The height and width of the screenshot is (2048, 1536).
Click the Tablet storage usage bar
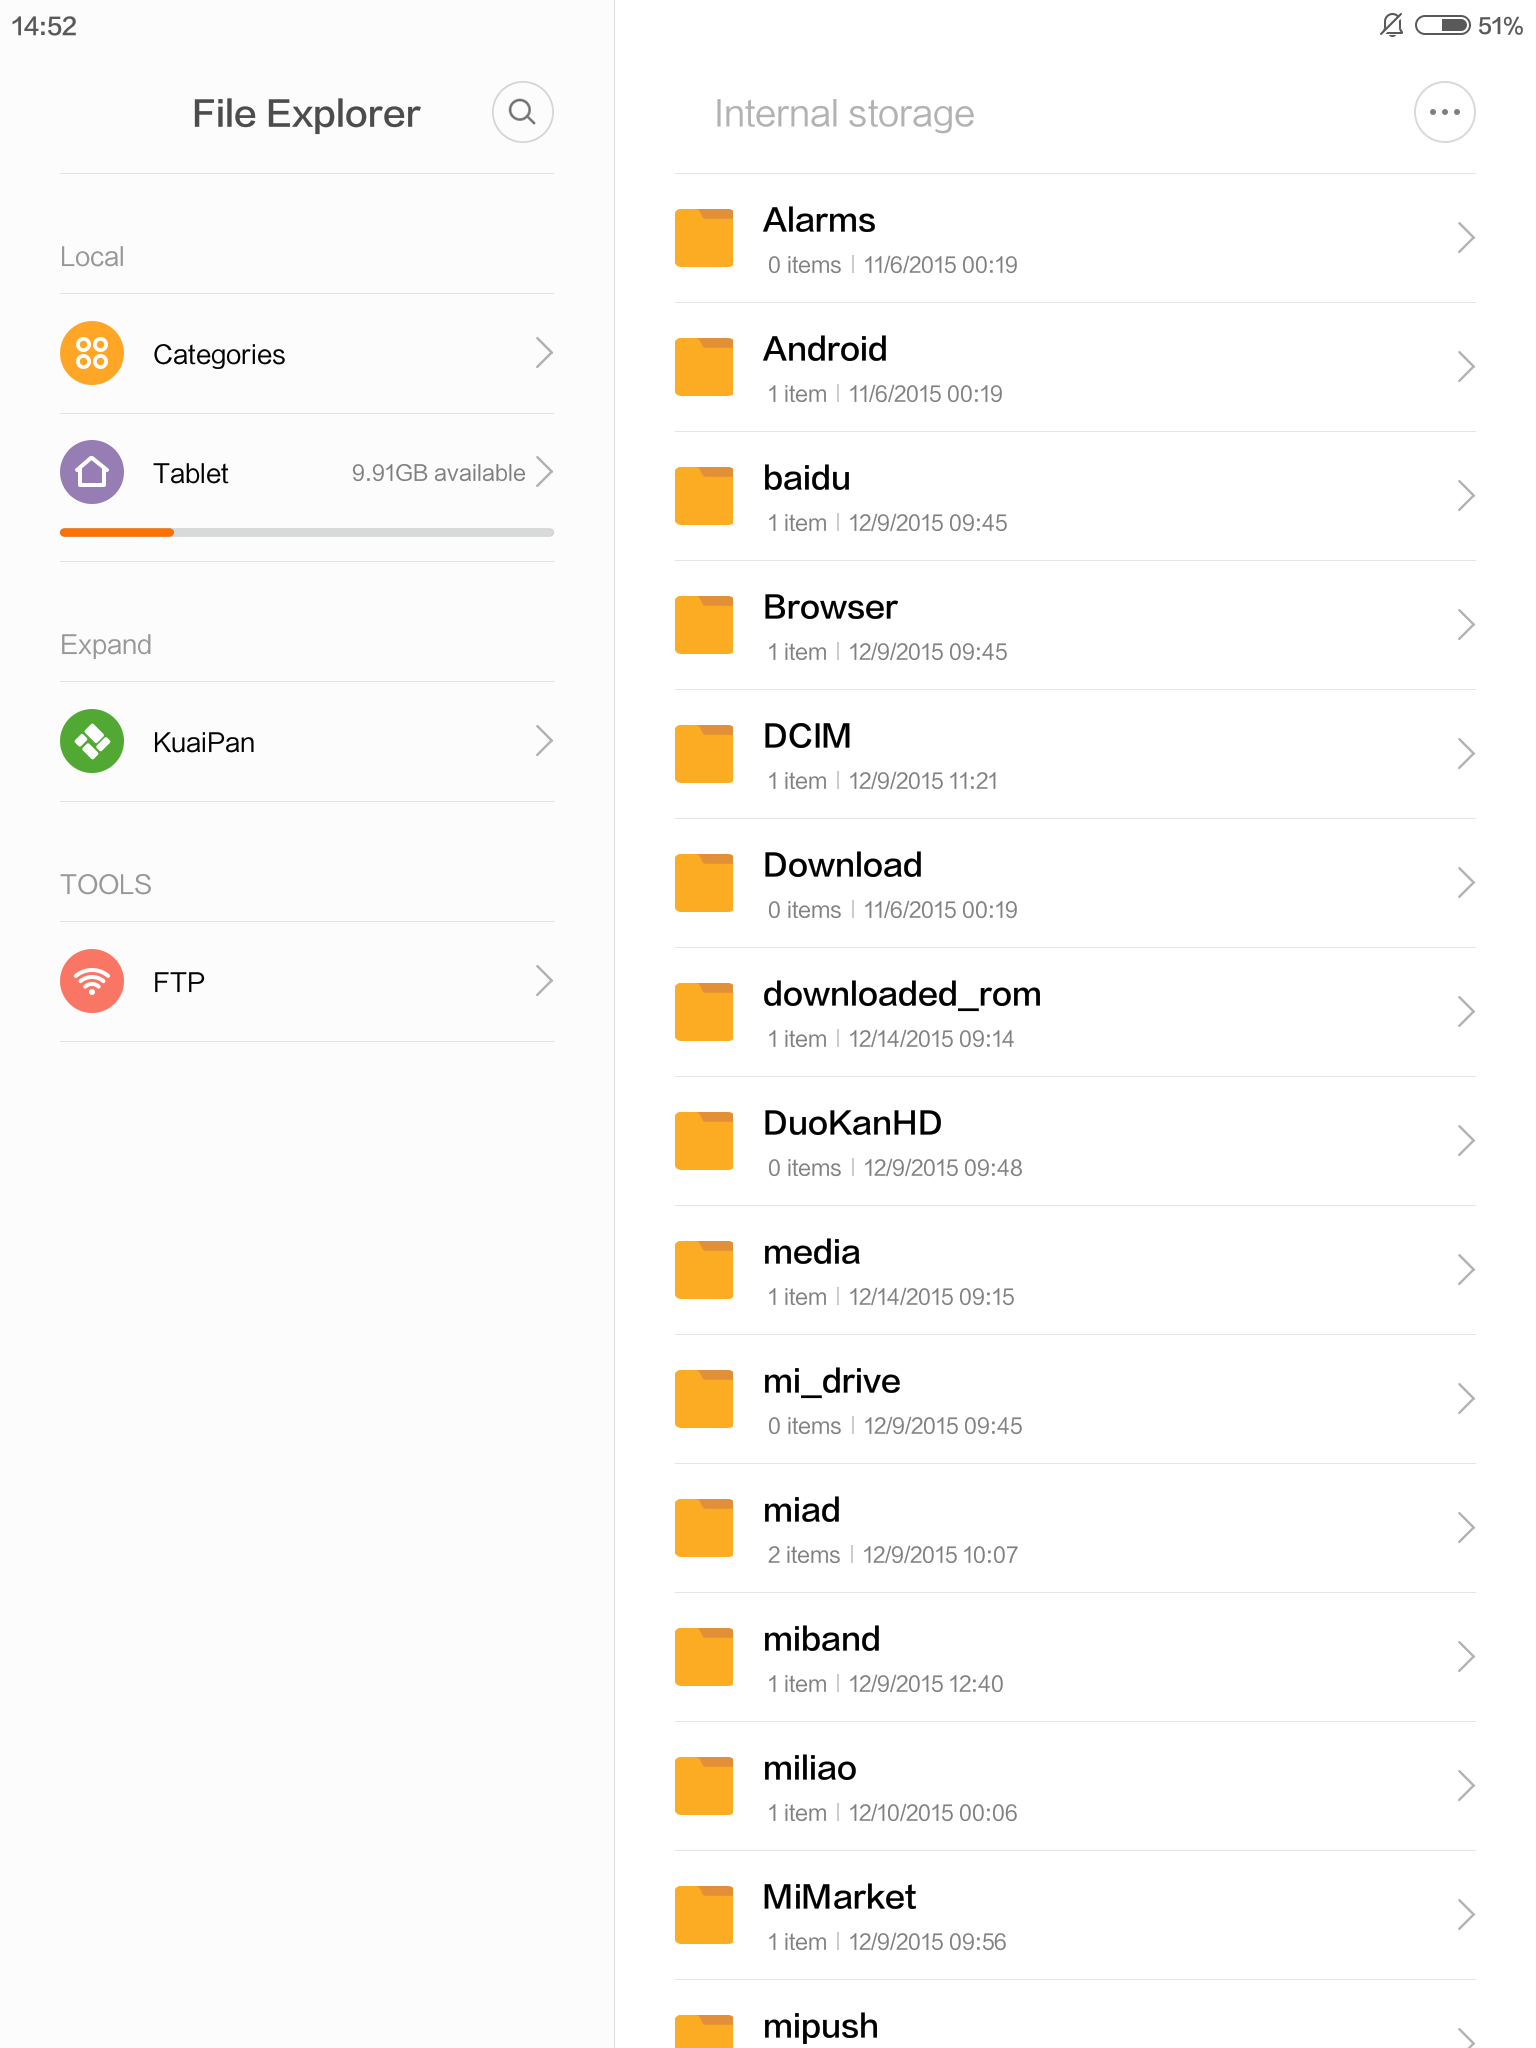pos(307,532)
